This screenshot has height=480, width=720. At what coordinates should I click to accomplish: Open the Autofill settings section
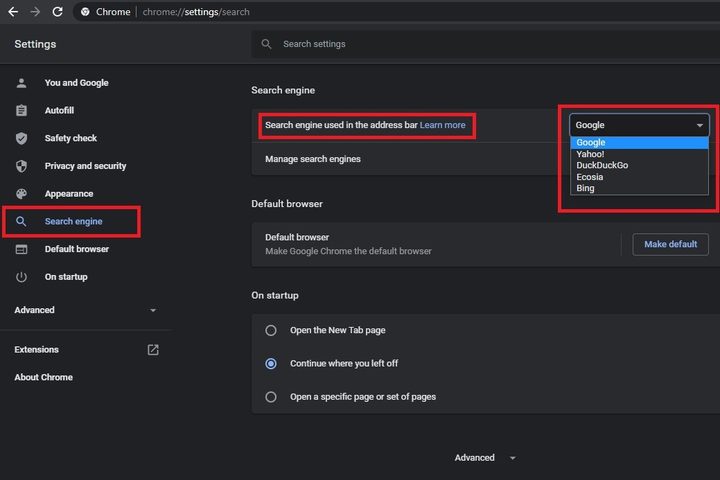click(59, 111)
